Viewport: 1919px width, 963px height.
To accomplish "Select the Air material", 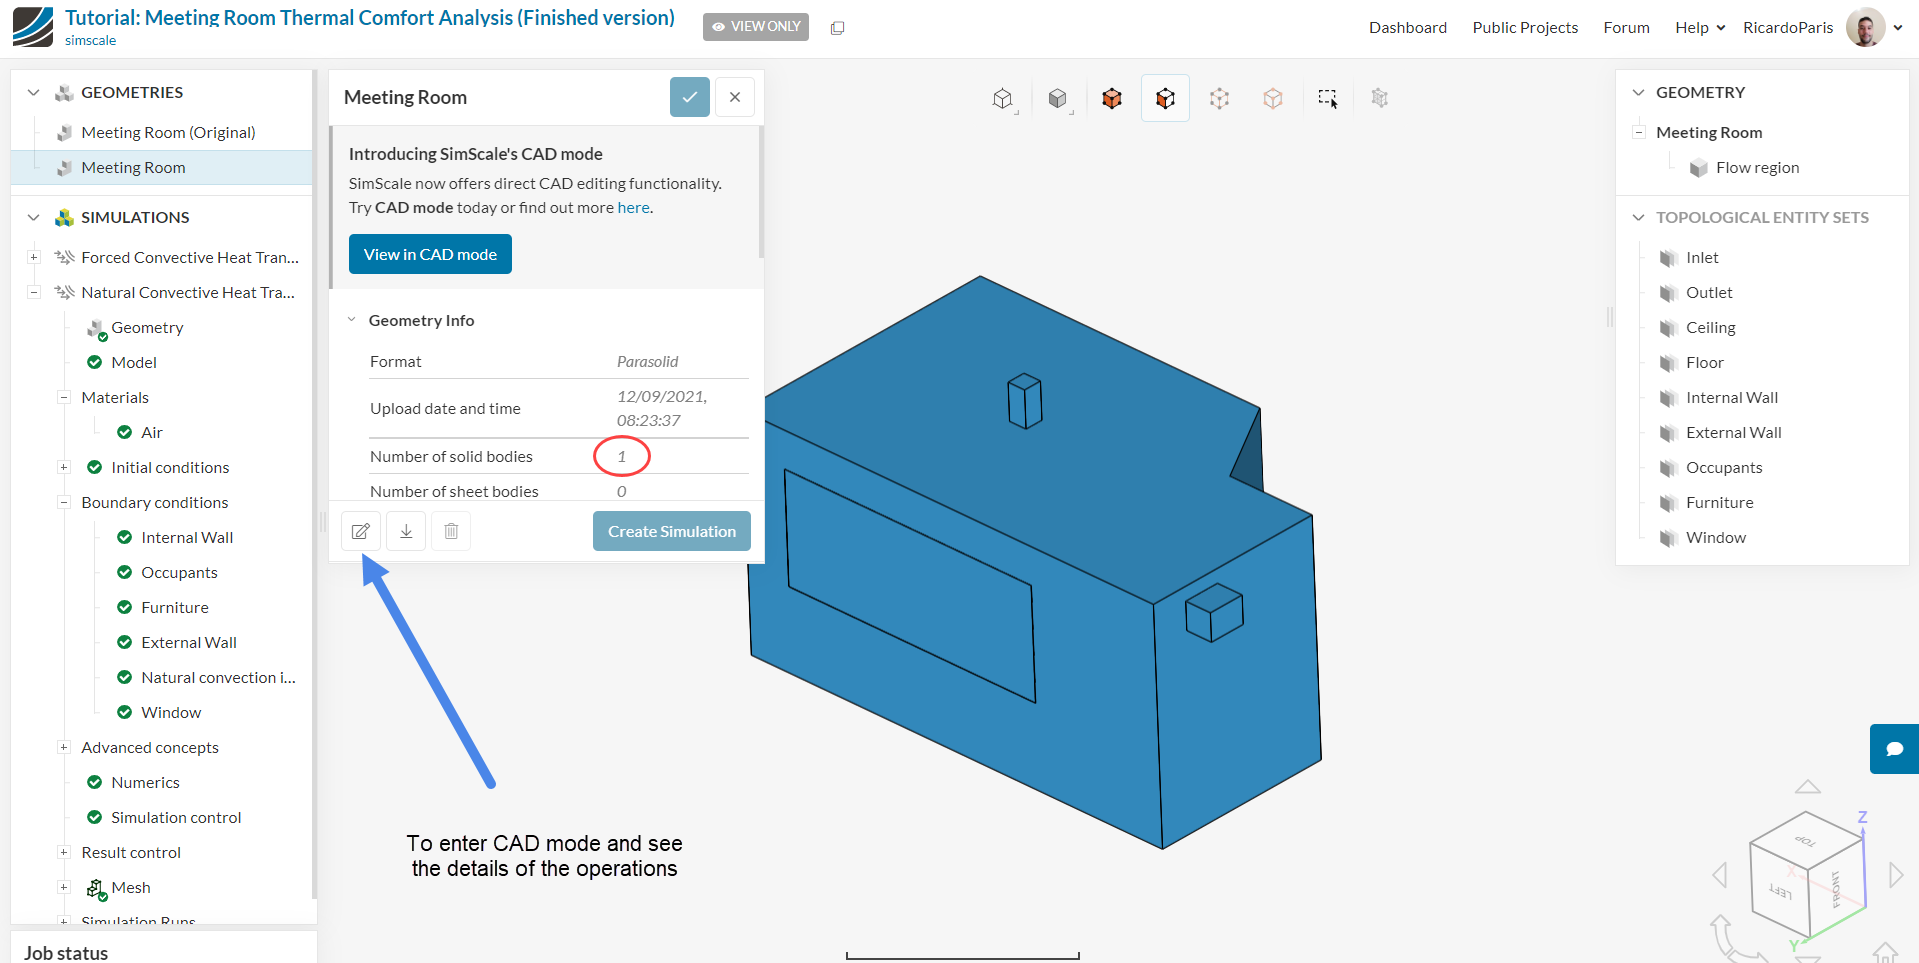I will pos(152,432).
